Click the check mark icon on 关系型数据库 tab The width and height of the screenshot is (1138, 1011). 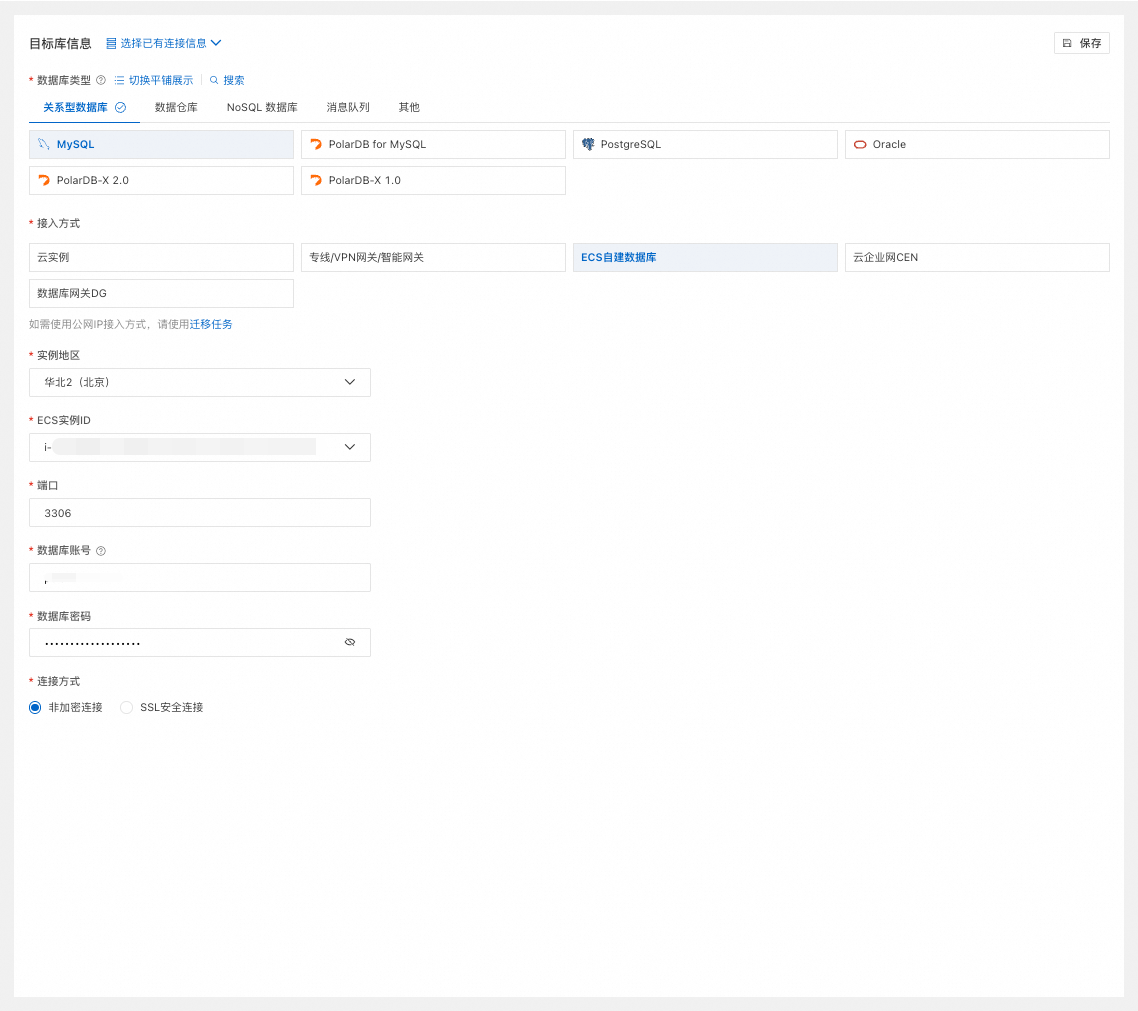click(x=120, y=107)
